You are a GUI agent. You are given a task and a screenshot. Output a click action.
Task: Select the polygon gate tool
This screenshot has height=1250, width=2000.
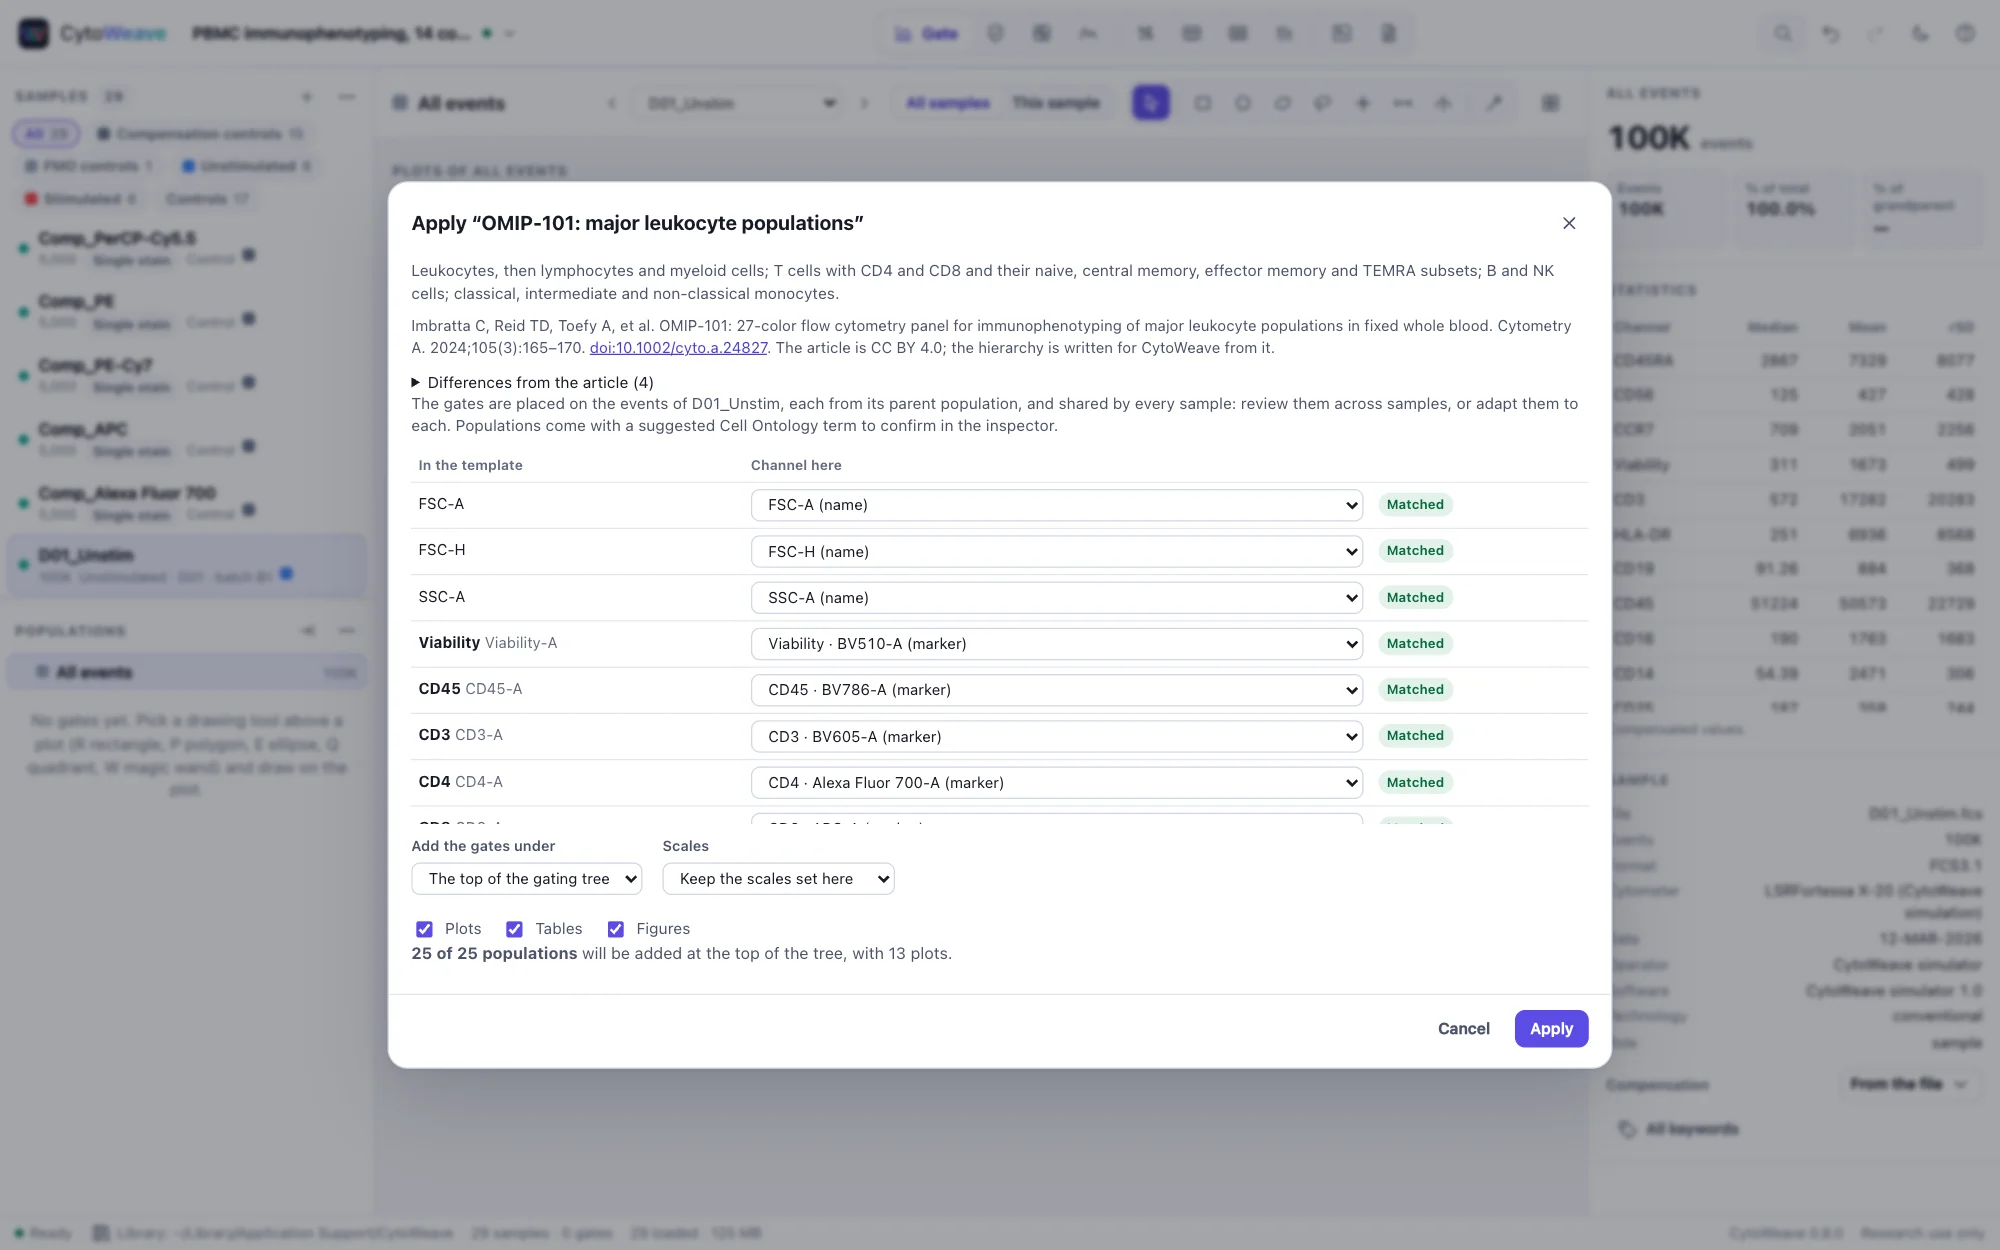pyautogui.click(x=1283, y=103)
